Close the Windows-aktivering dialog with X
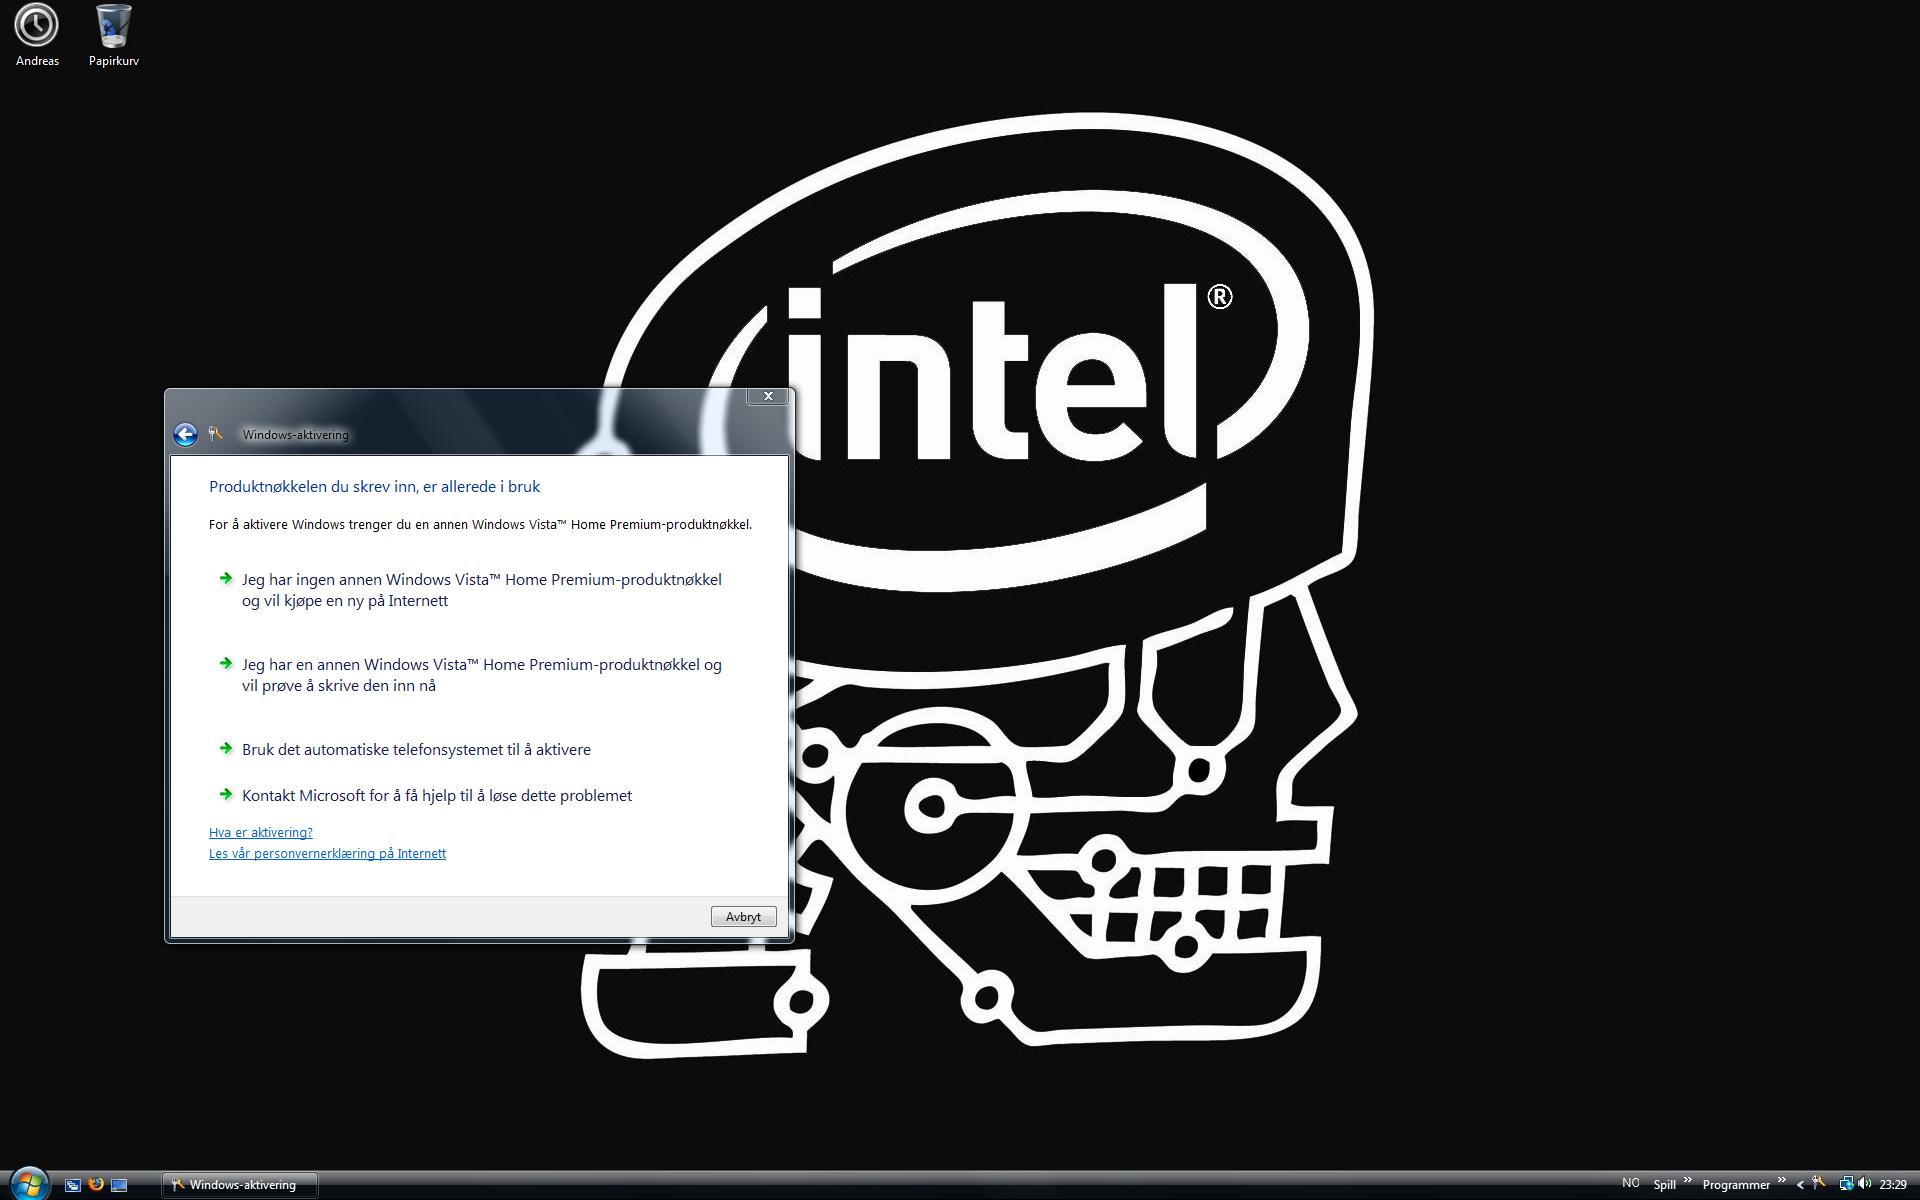This screenshot has width=1920, height=1200. pos(768,396)
